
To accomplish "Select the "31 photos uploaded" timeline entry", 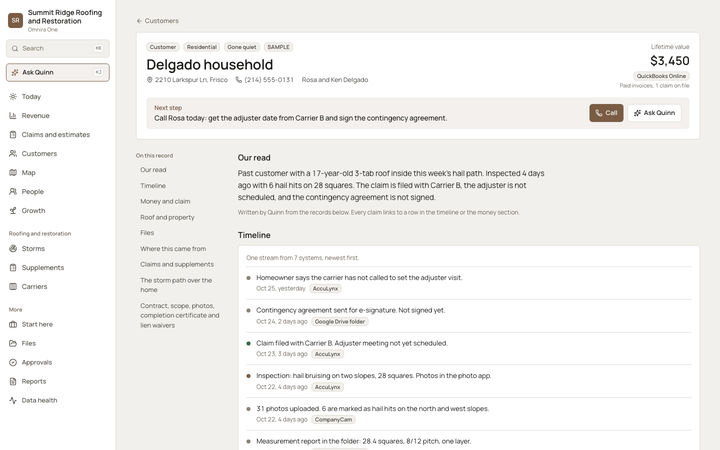I will point(469,414).
